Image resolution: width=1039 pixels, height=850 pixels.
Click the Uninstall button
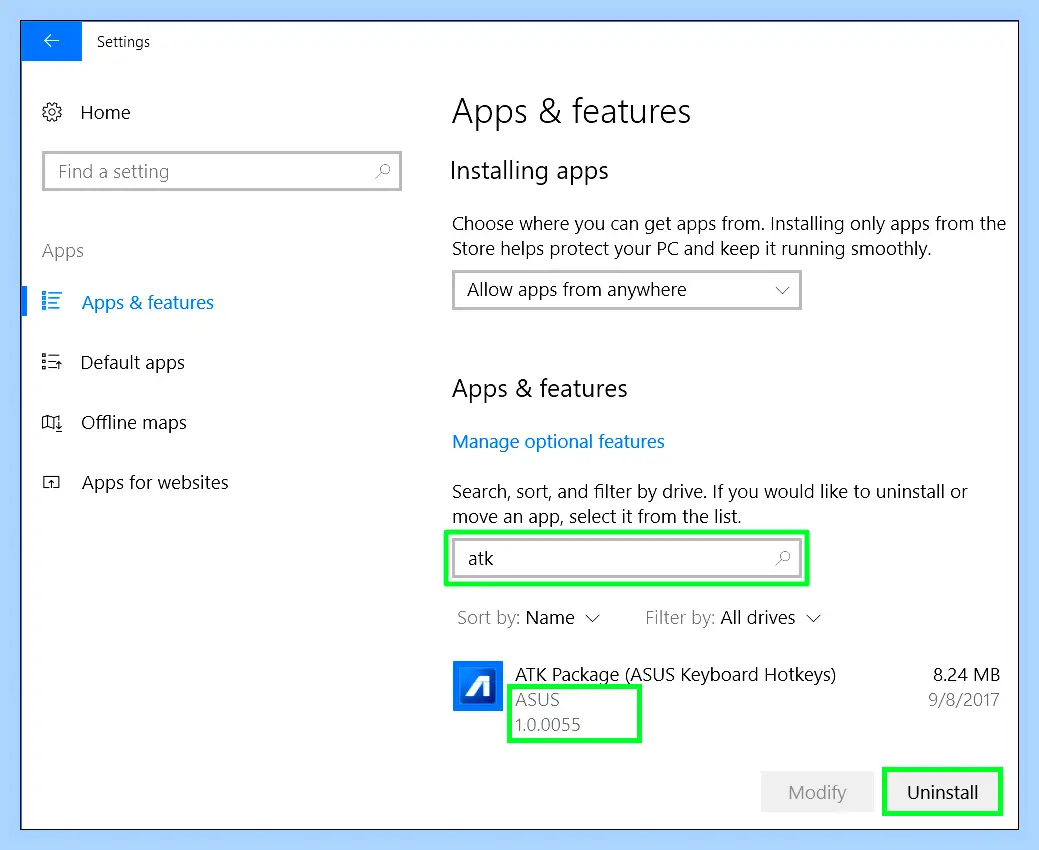click(x=942, y=792)
